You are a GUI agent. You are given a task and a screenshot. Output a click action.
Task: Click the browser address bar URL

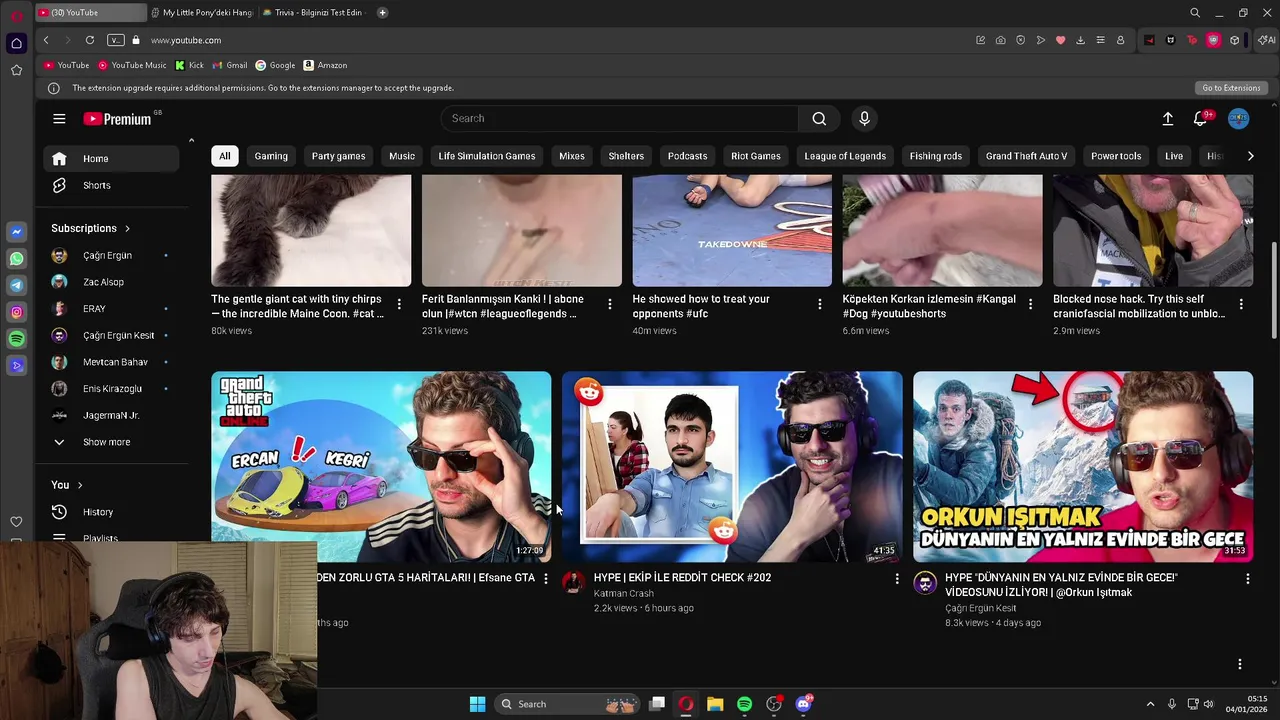pyautogui.click(x=186, y=40)
